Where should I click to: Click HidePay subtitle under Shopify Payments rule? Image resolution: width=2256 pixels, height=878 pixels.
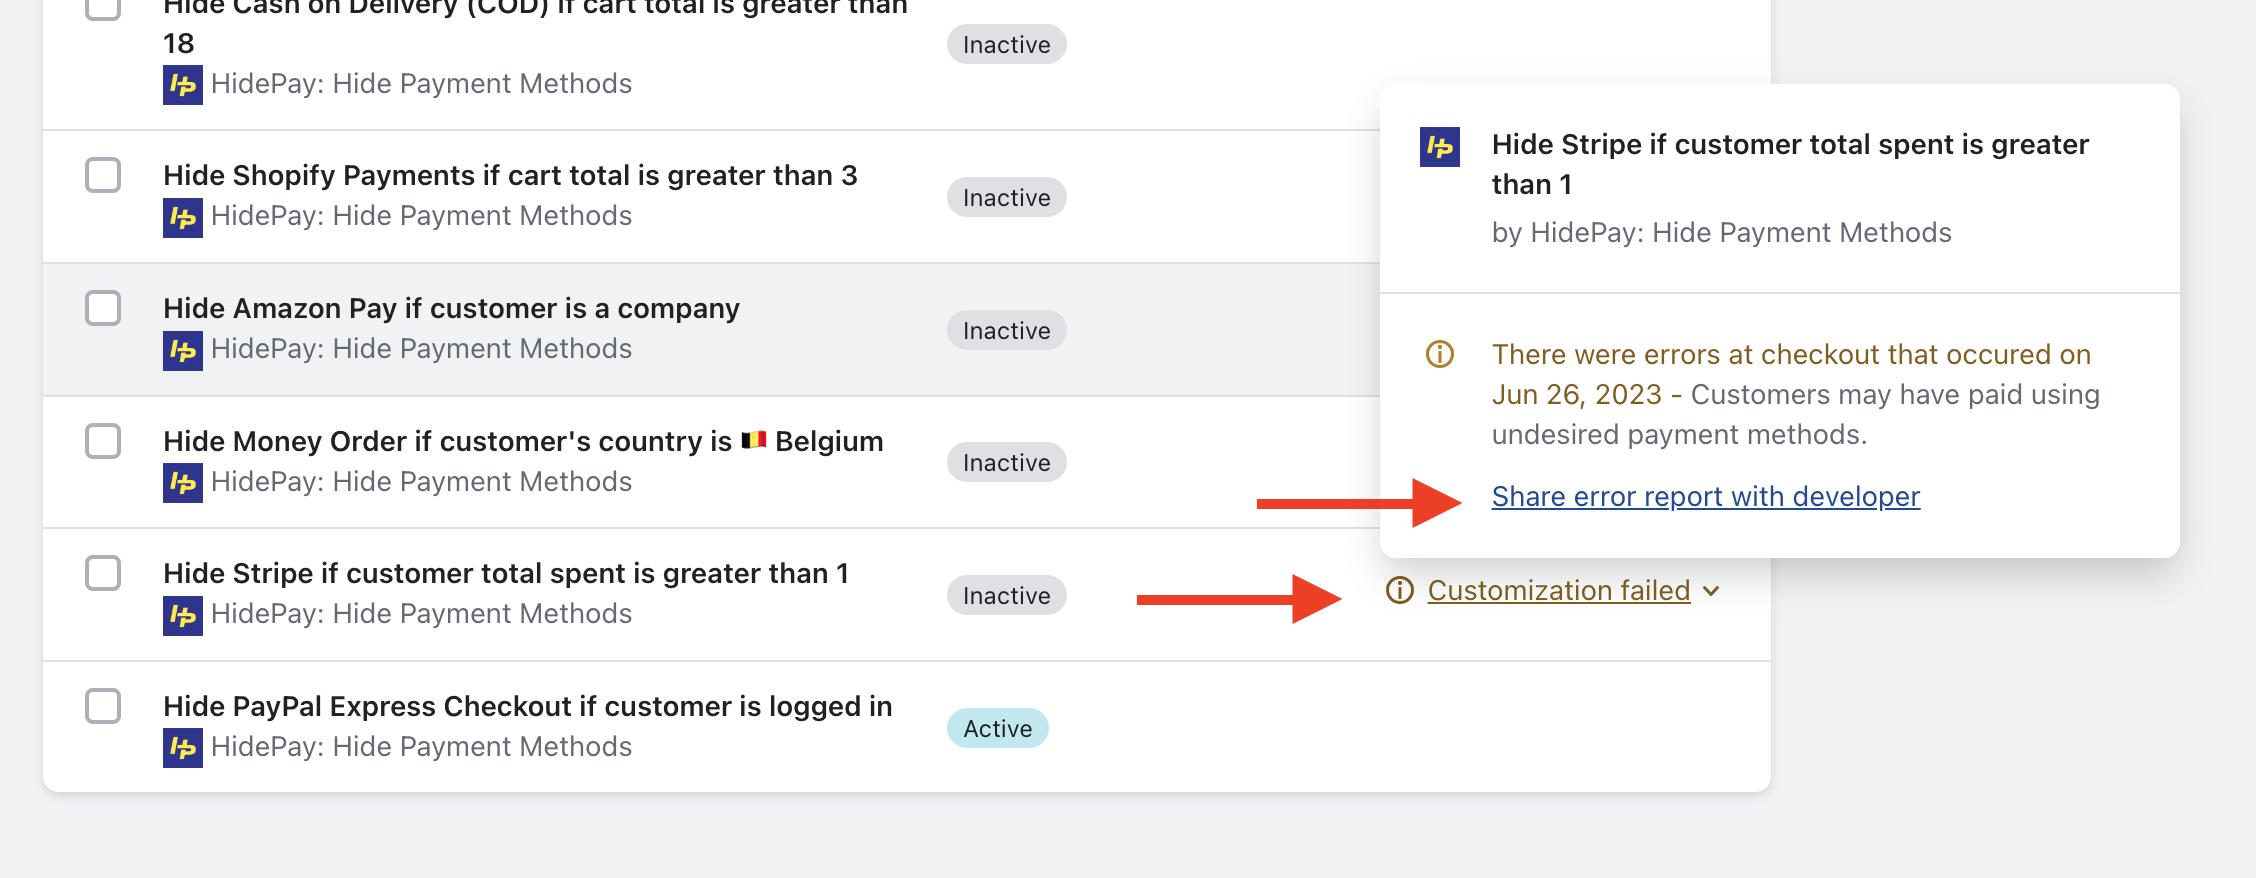421,215
